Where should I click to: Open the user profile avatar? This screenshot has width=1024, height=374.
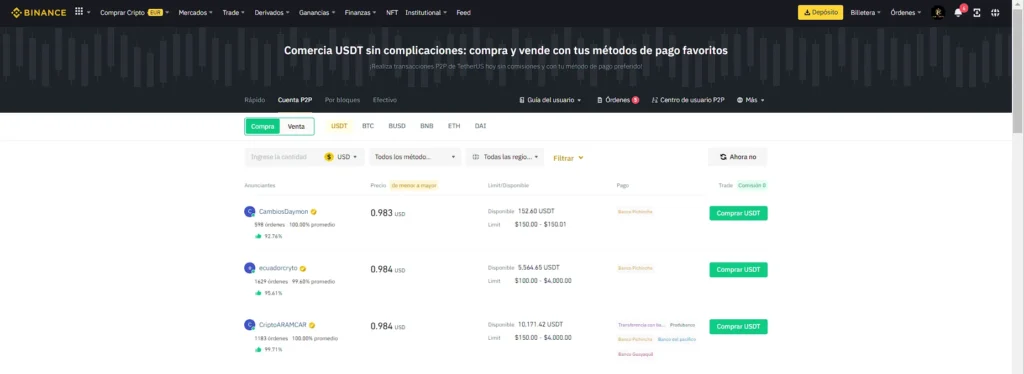[x=938, y=12]
